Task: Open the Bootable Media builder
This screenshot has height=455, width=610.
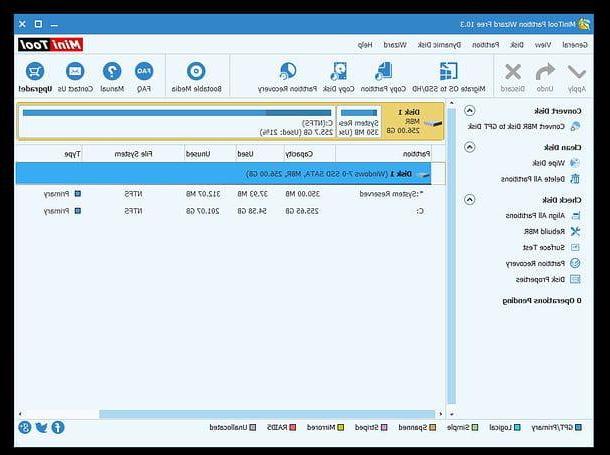Action: (x=196, y=77)
